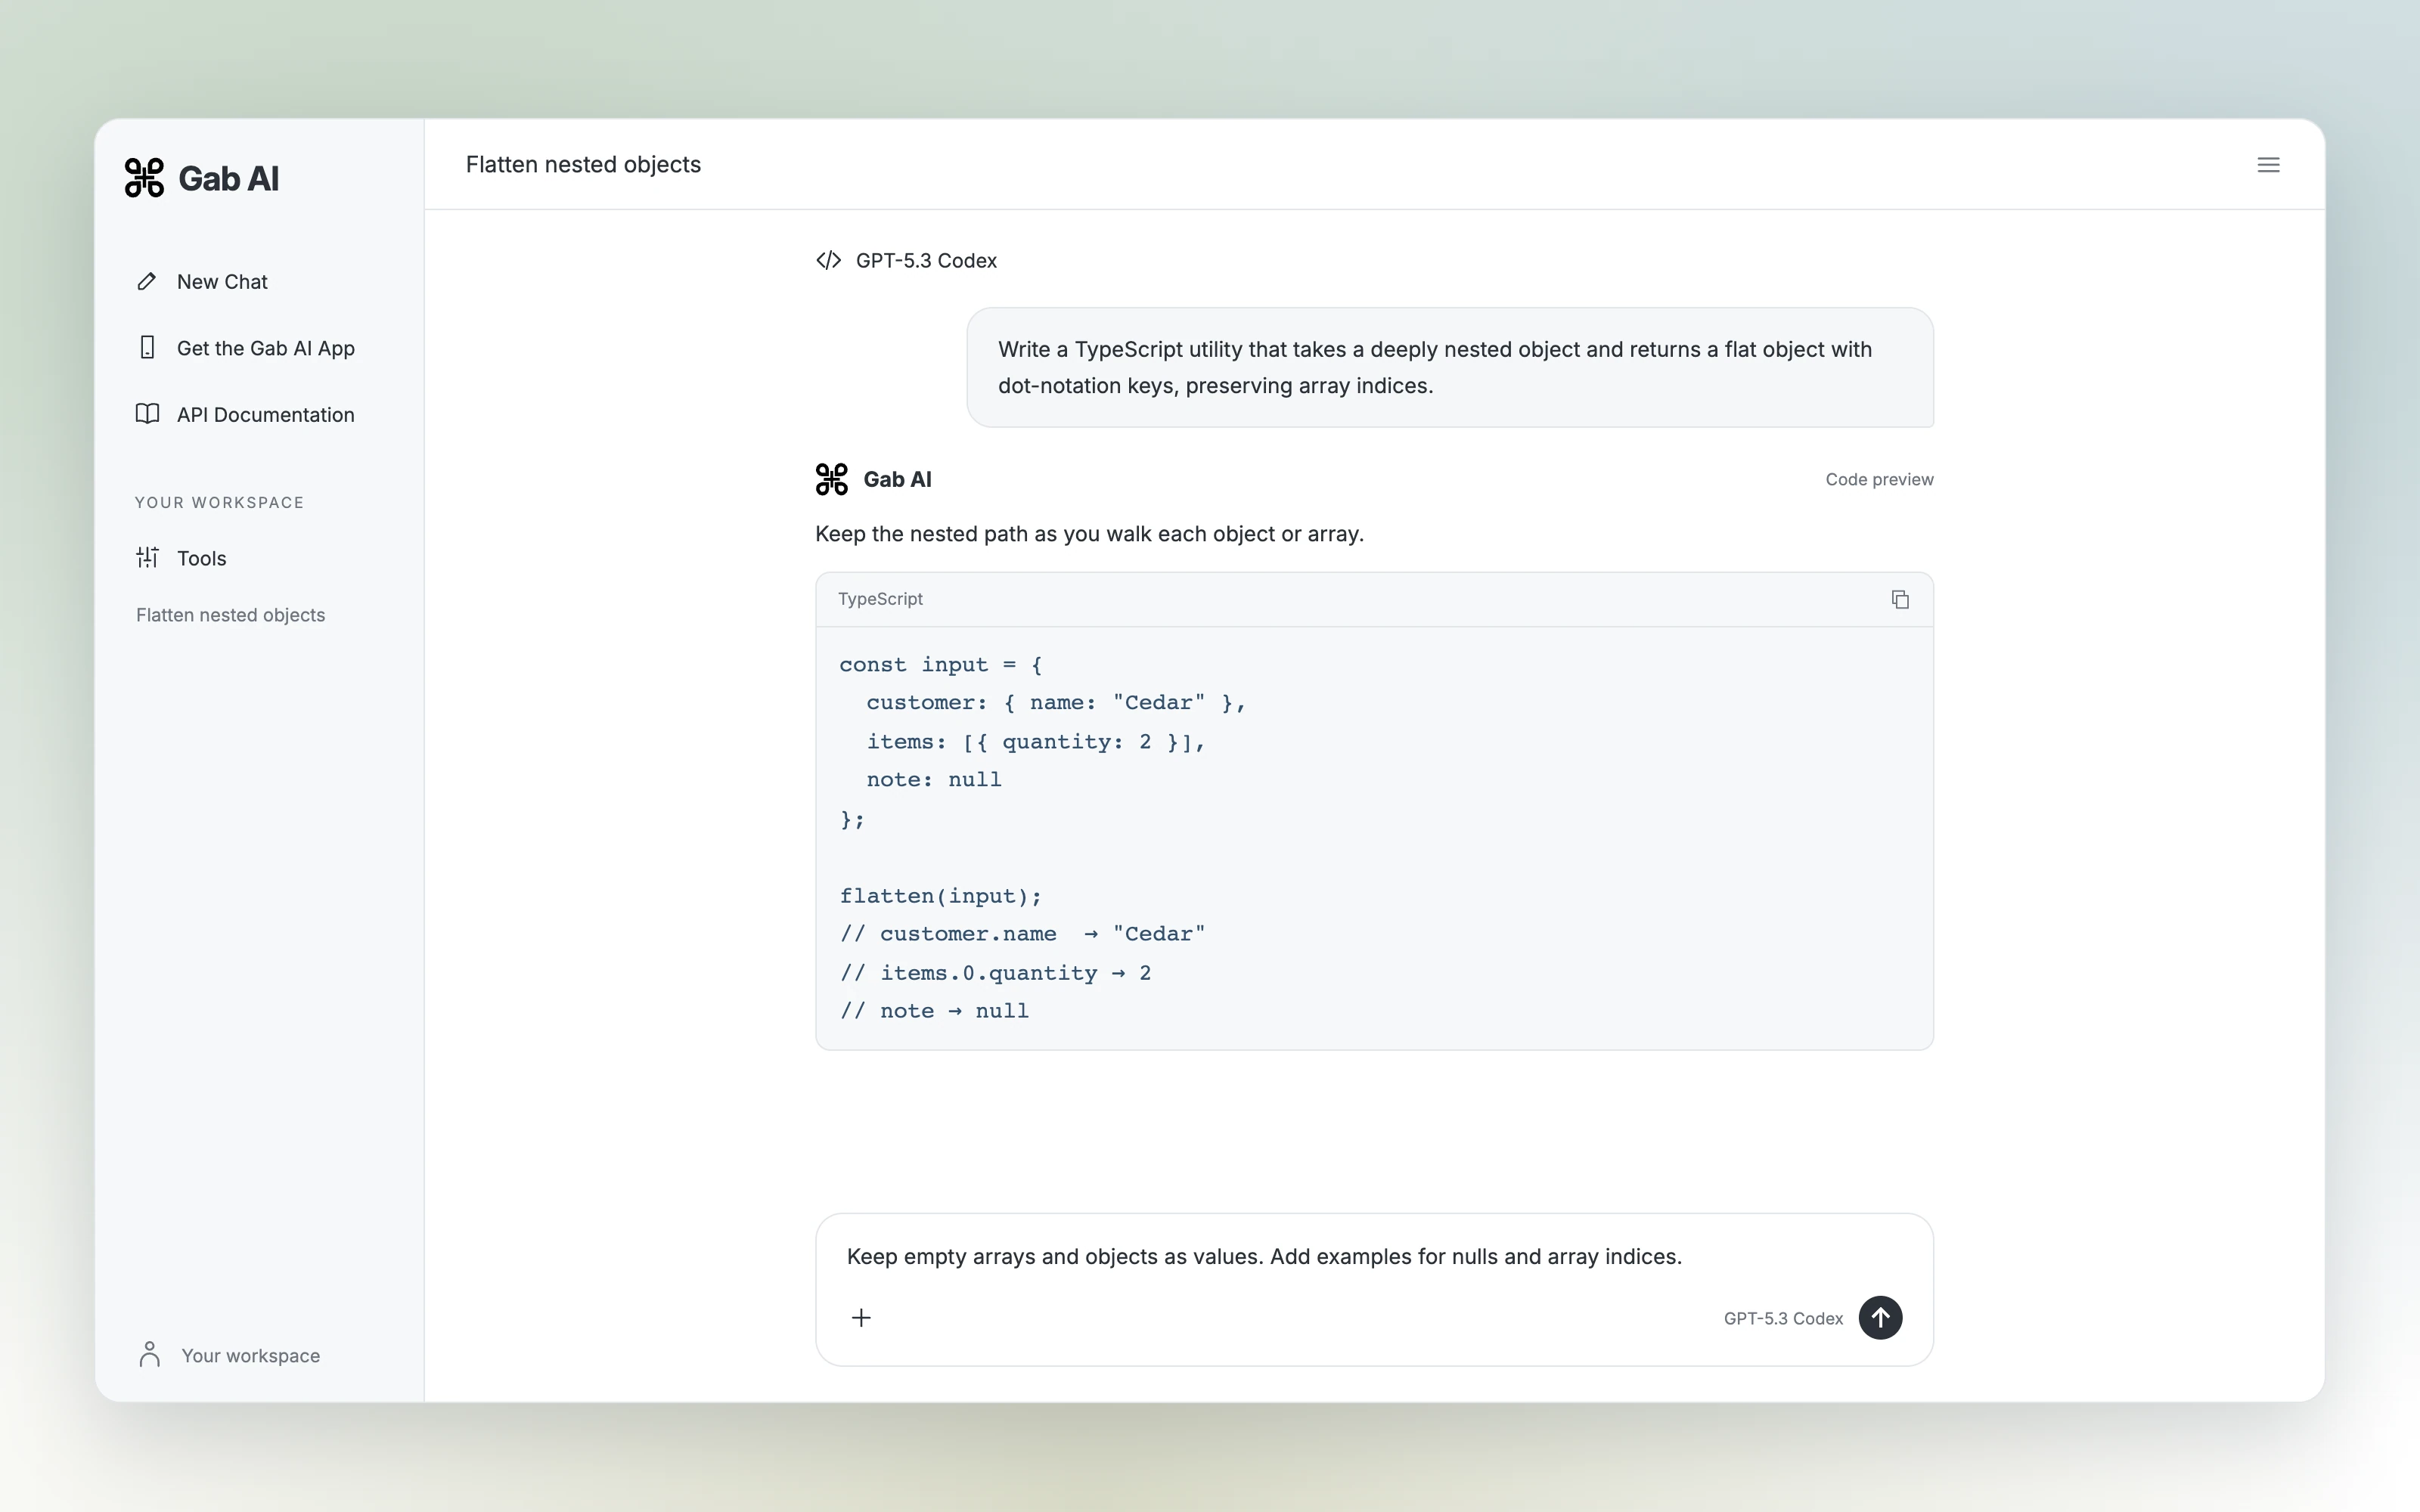The width and height of the screenshot is (2420, 1512).
Task: Click the comment '// note → null'
Action: click(934, 1011)
